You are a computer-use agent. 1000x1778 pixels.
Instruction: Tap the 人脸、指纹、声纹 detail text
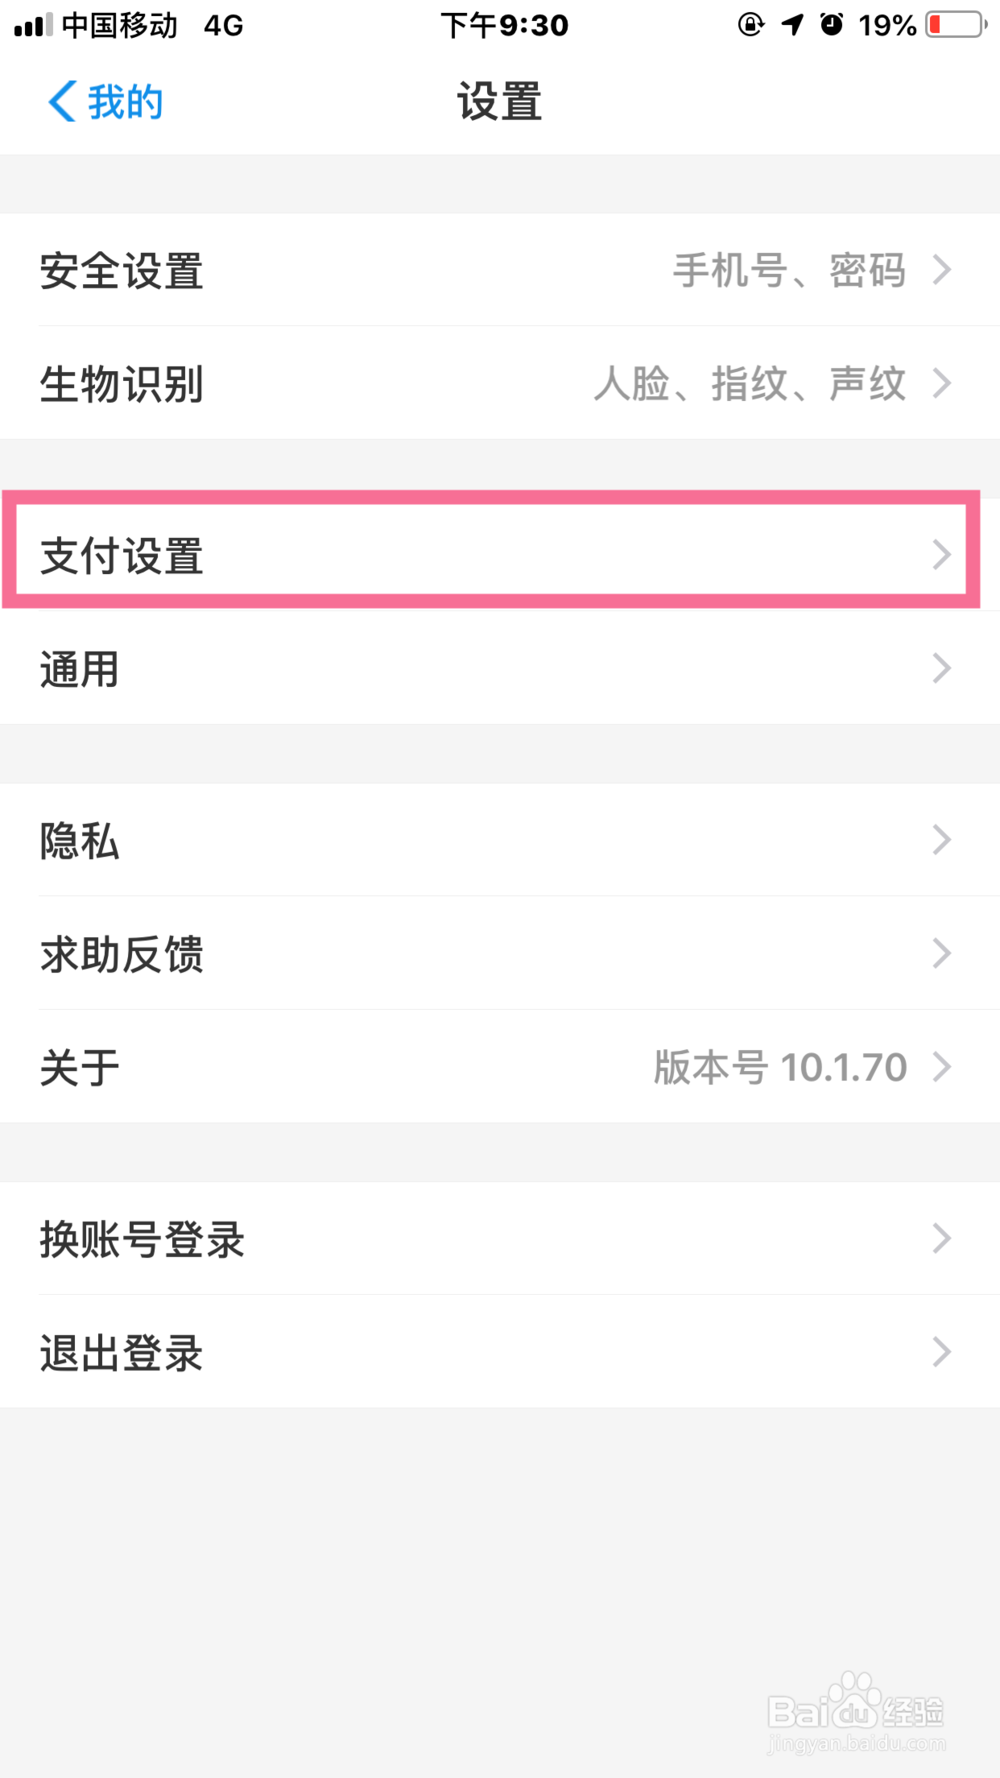coord(750,383)
